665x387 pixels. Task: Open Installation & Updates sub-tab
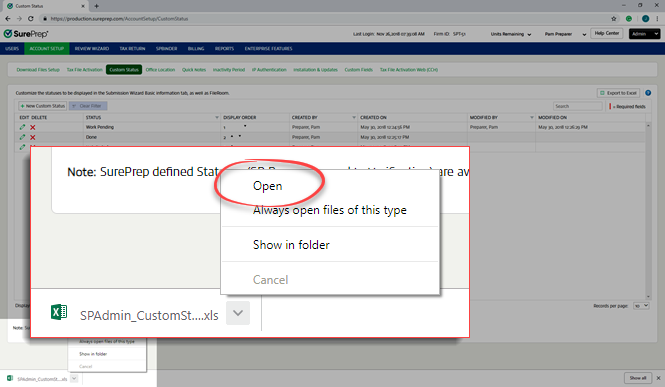click(316, 70)
